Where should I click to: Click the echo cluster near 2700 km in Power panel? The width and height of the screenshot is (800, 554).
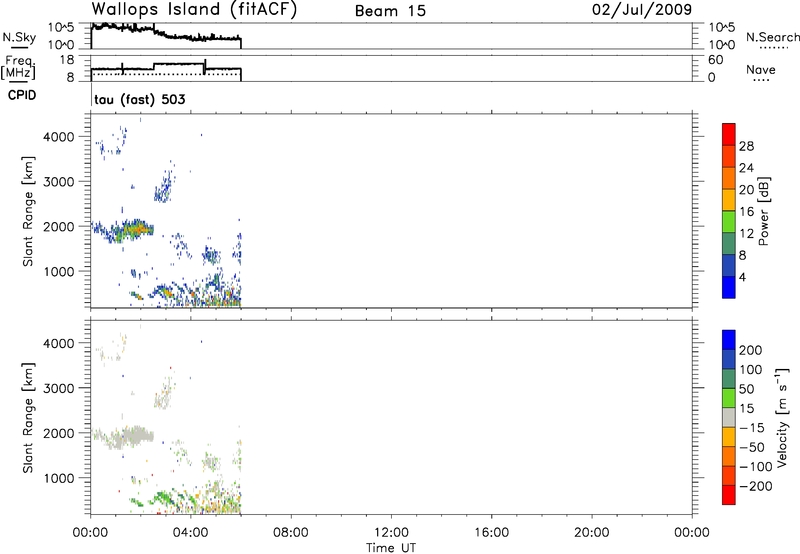(163, 189)
